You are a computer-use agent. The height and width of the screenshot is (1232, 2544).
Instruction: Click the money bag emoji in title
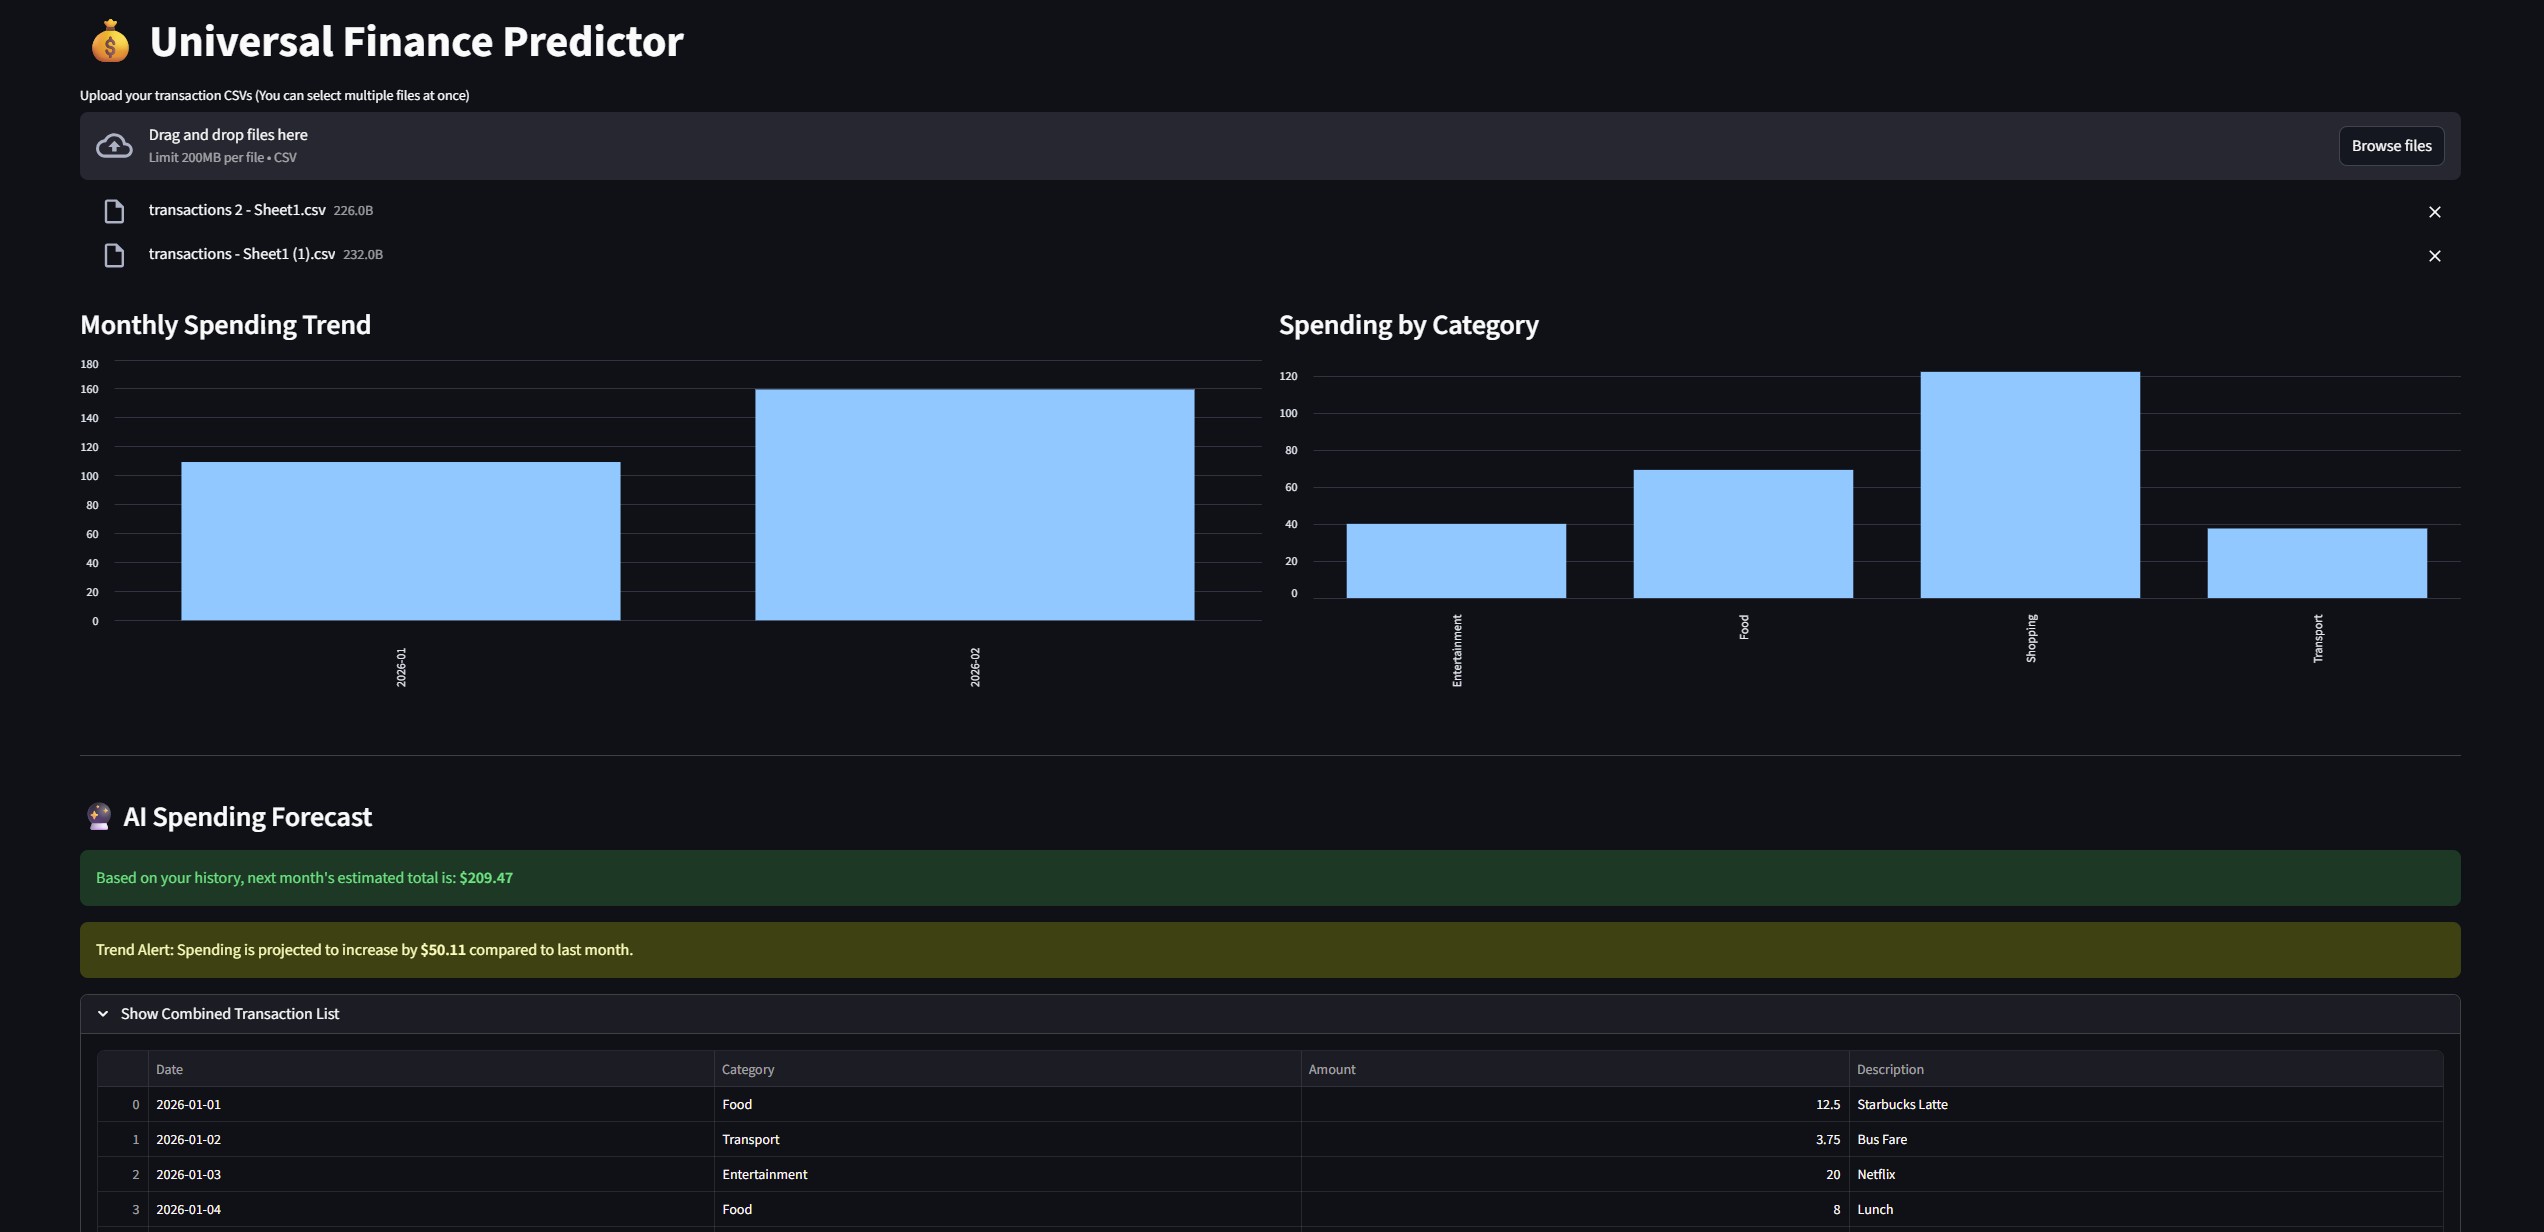coord(110,42)
